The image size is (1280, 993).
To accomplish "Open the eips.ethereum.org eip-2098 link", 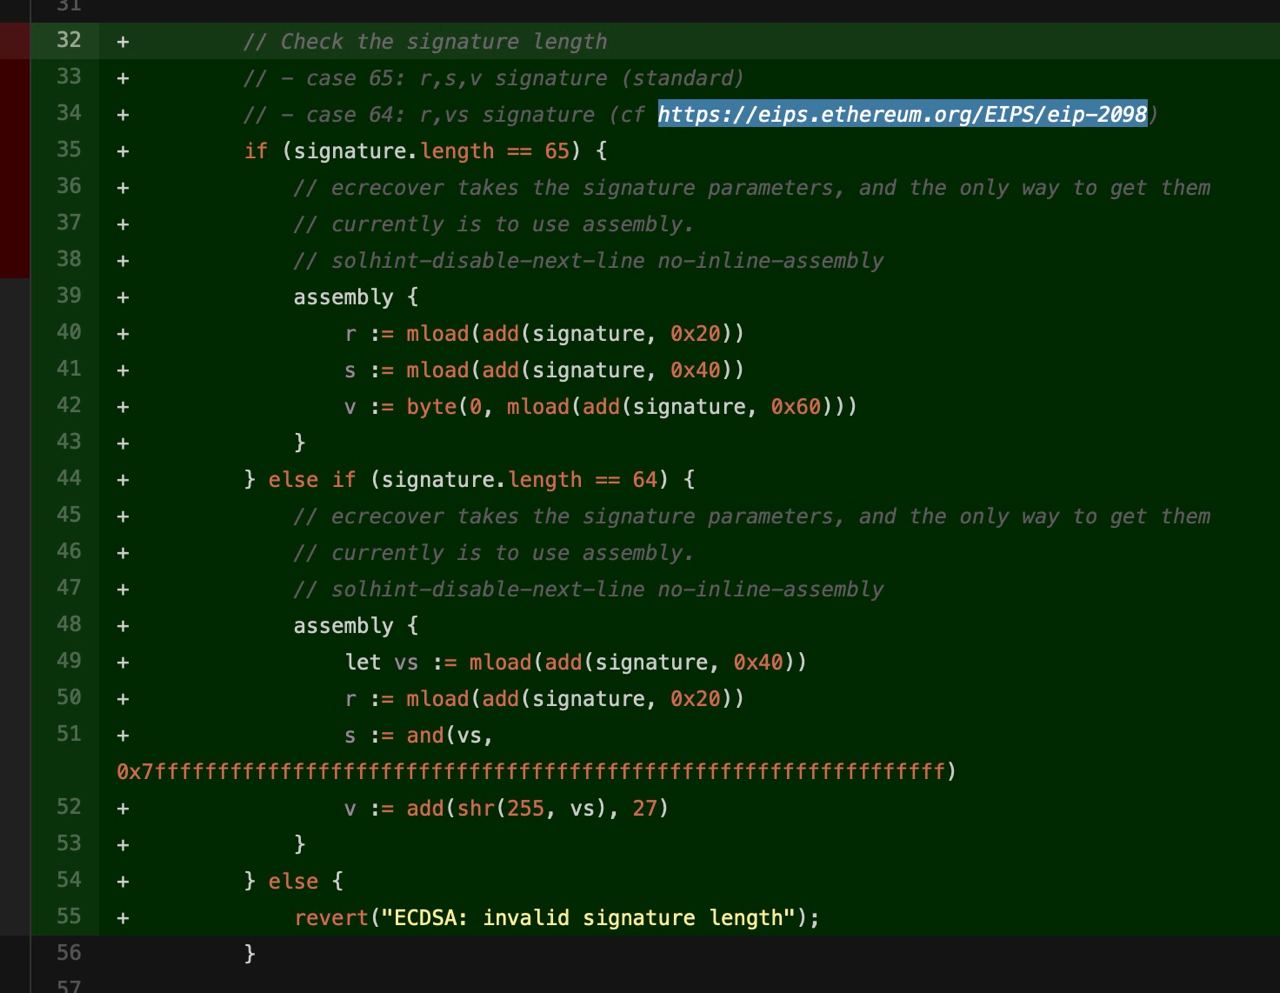I will 902,114.
